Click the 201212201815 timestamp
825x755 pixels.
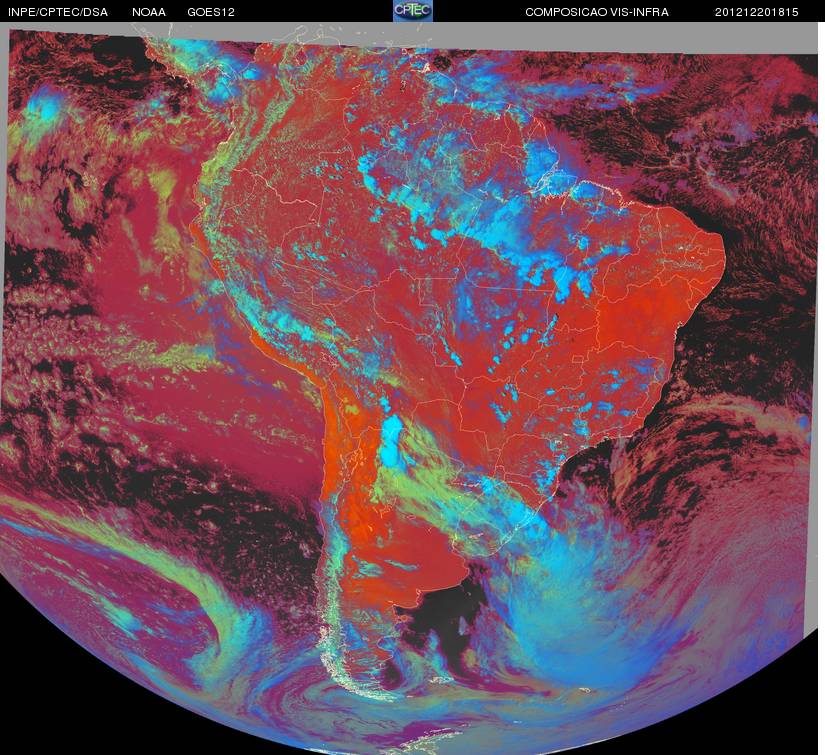757,12
